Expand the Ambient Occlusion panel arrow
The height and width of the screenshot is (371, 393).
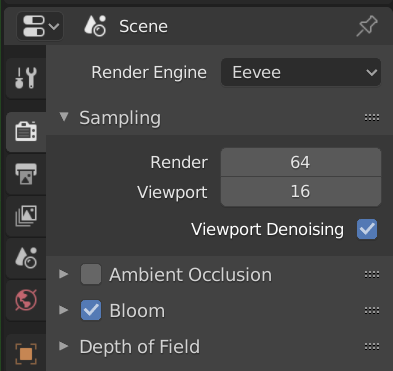[64, 274]
